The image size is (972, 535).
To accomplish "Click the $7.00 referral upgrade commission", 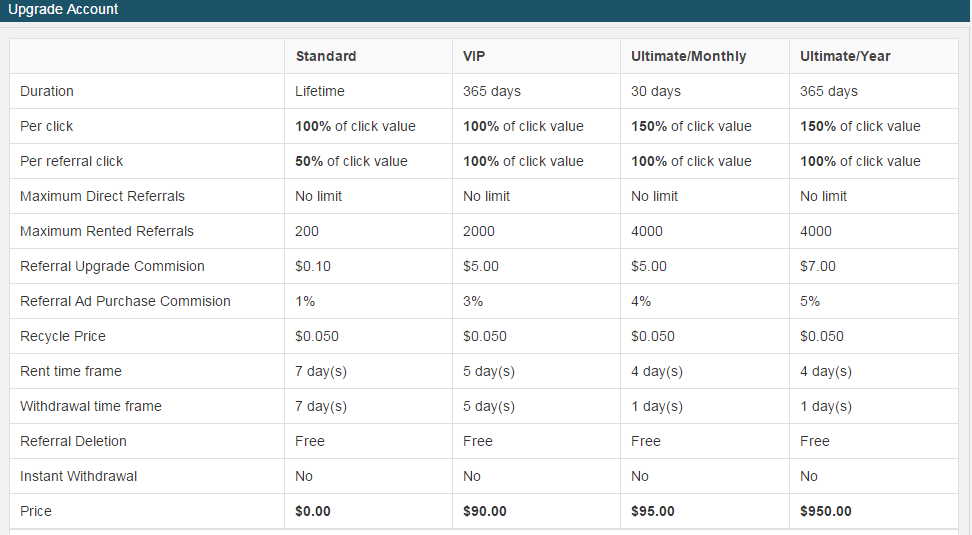I will [818, 266].
